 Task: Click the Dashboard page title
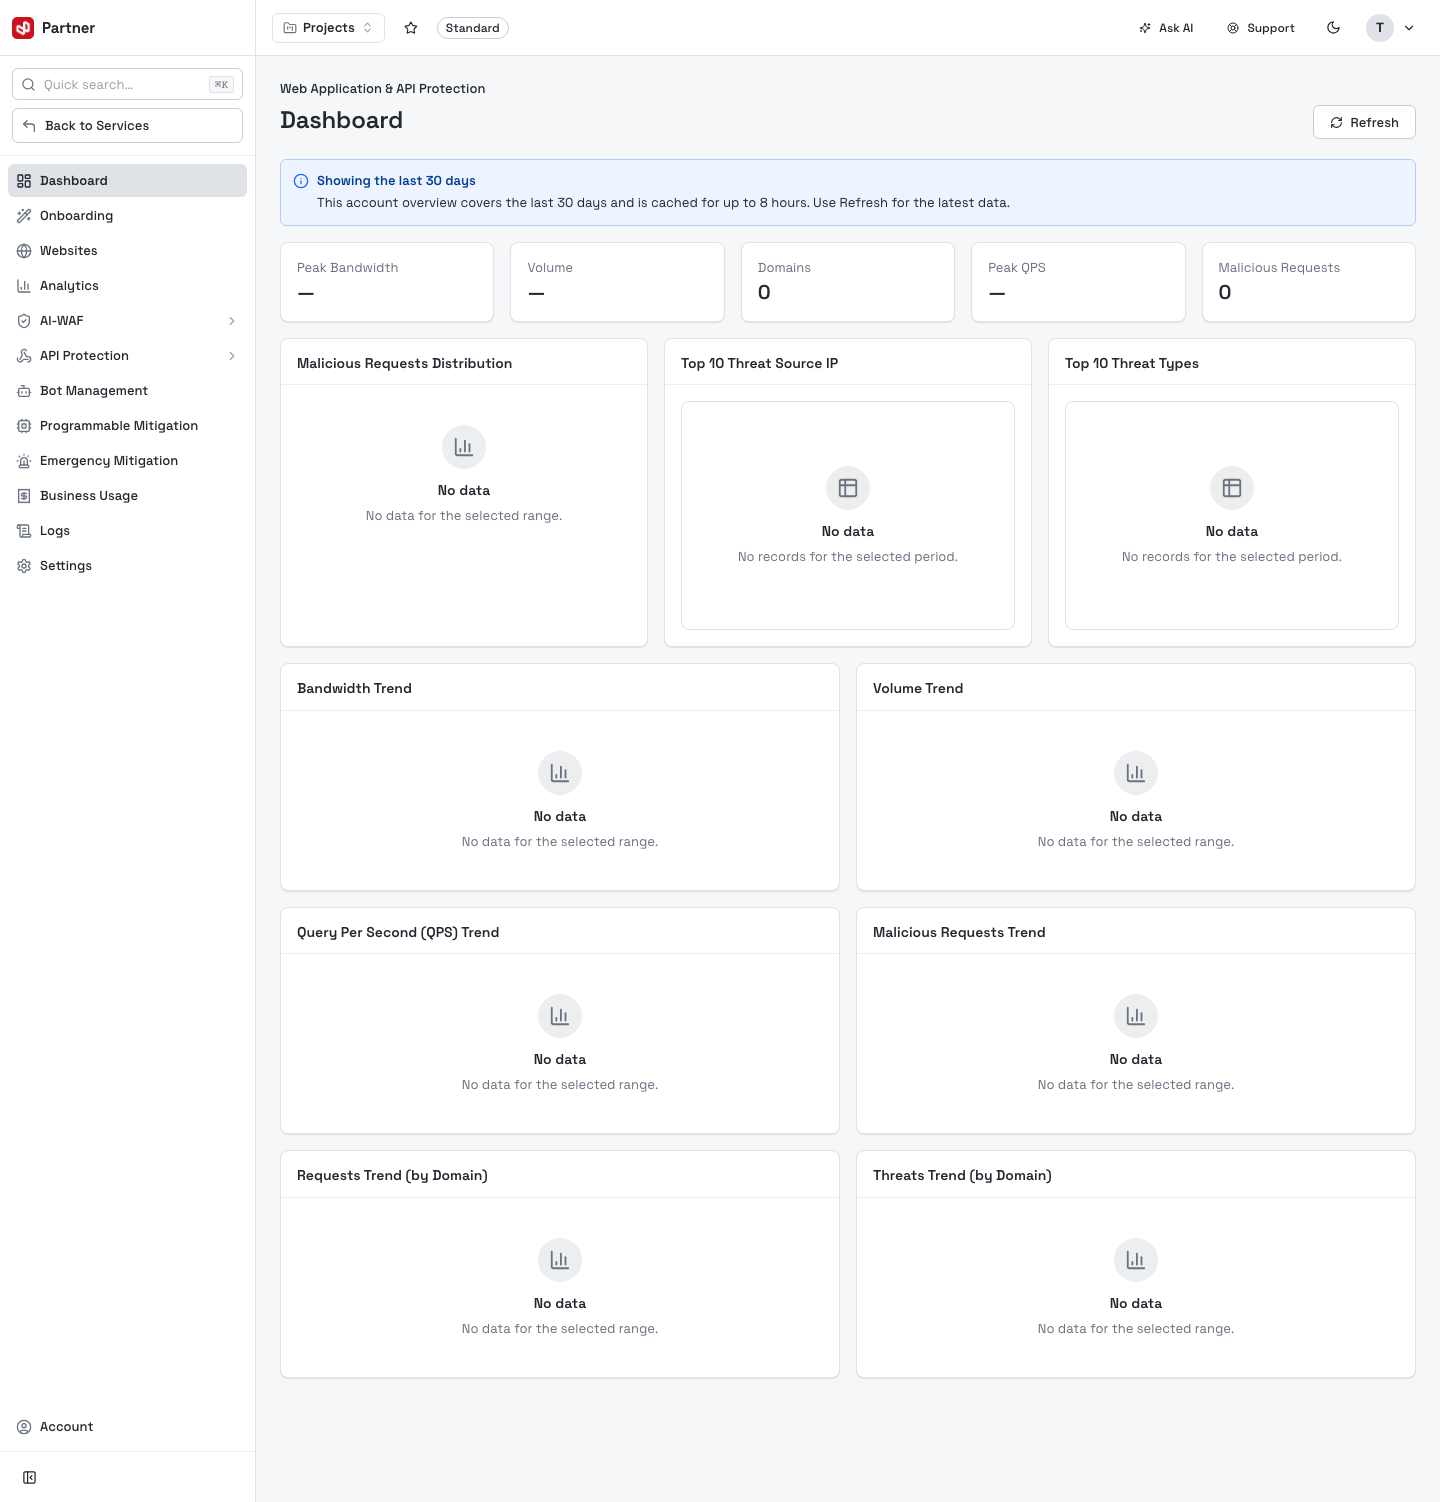pos(341,120)
